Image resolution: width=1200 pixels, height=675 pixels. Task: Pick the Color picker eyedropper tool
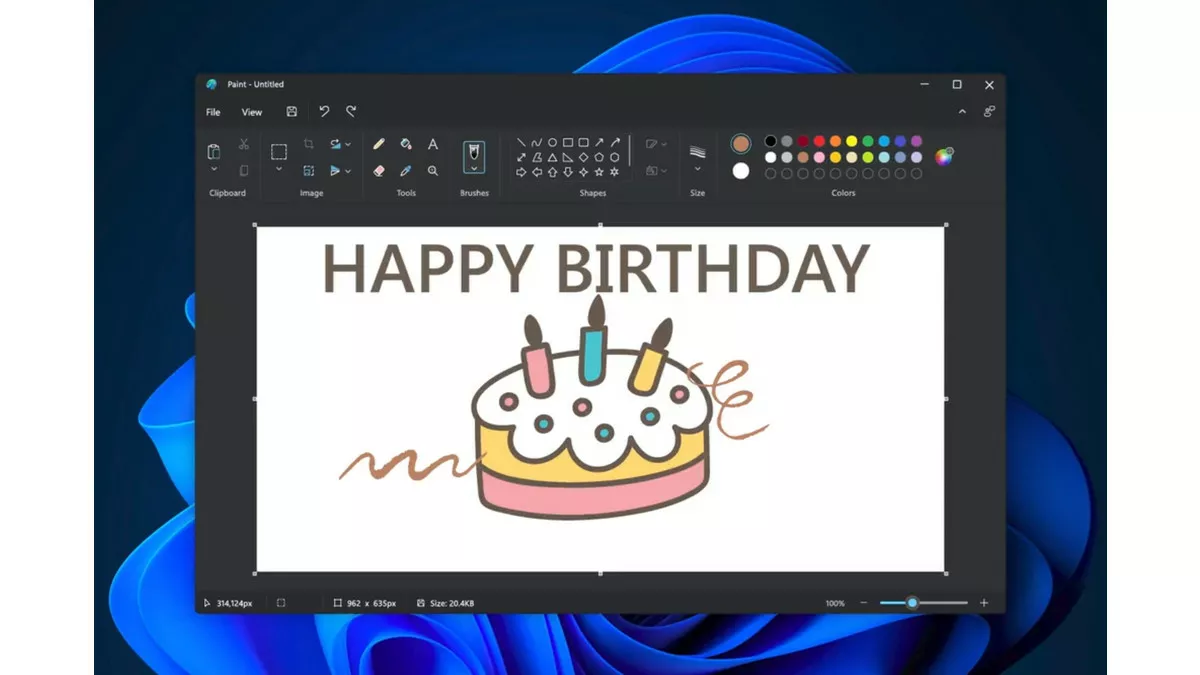pyautogui.click(x=404, y=170)
